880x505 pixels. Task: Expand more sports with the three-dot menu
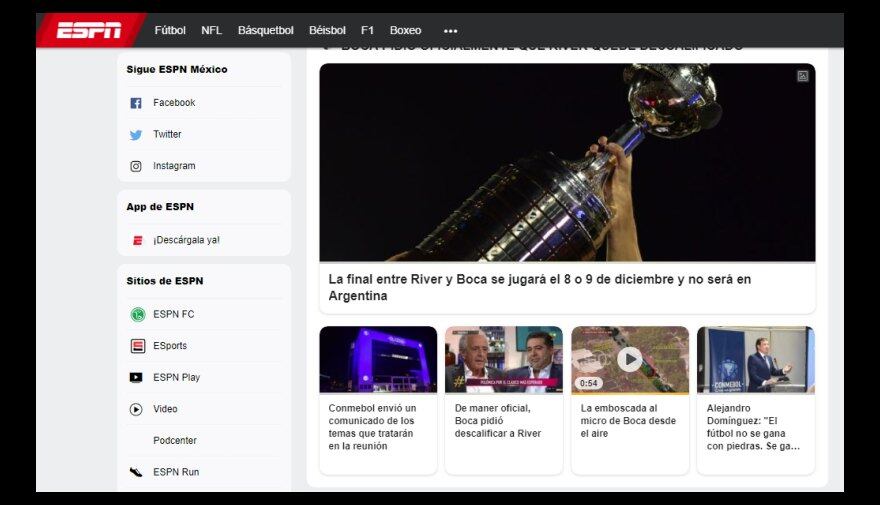pyautogui.click(x=451, y=31)
